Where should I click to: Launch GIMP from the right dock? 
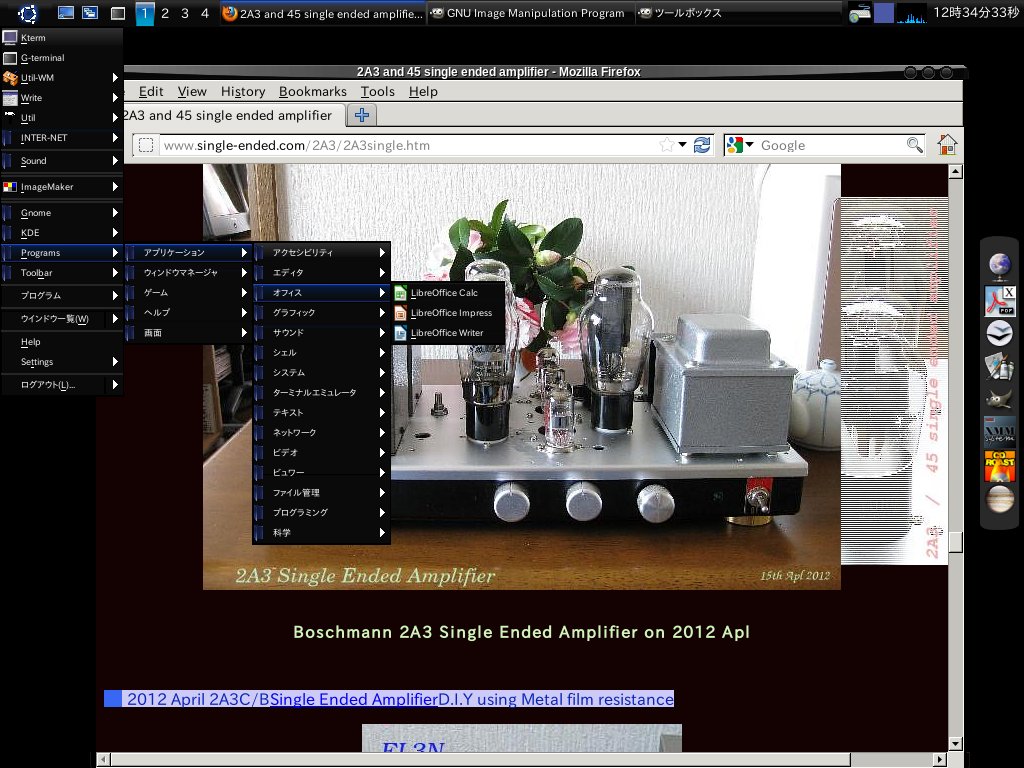pos(999,400)
